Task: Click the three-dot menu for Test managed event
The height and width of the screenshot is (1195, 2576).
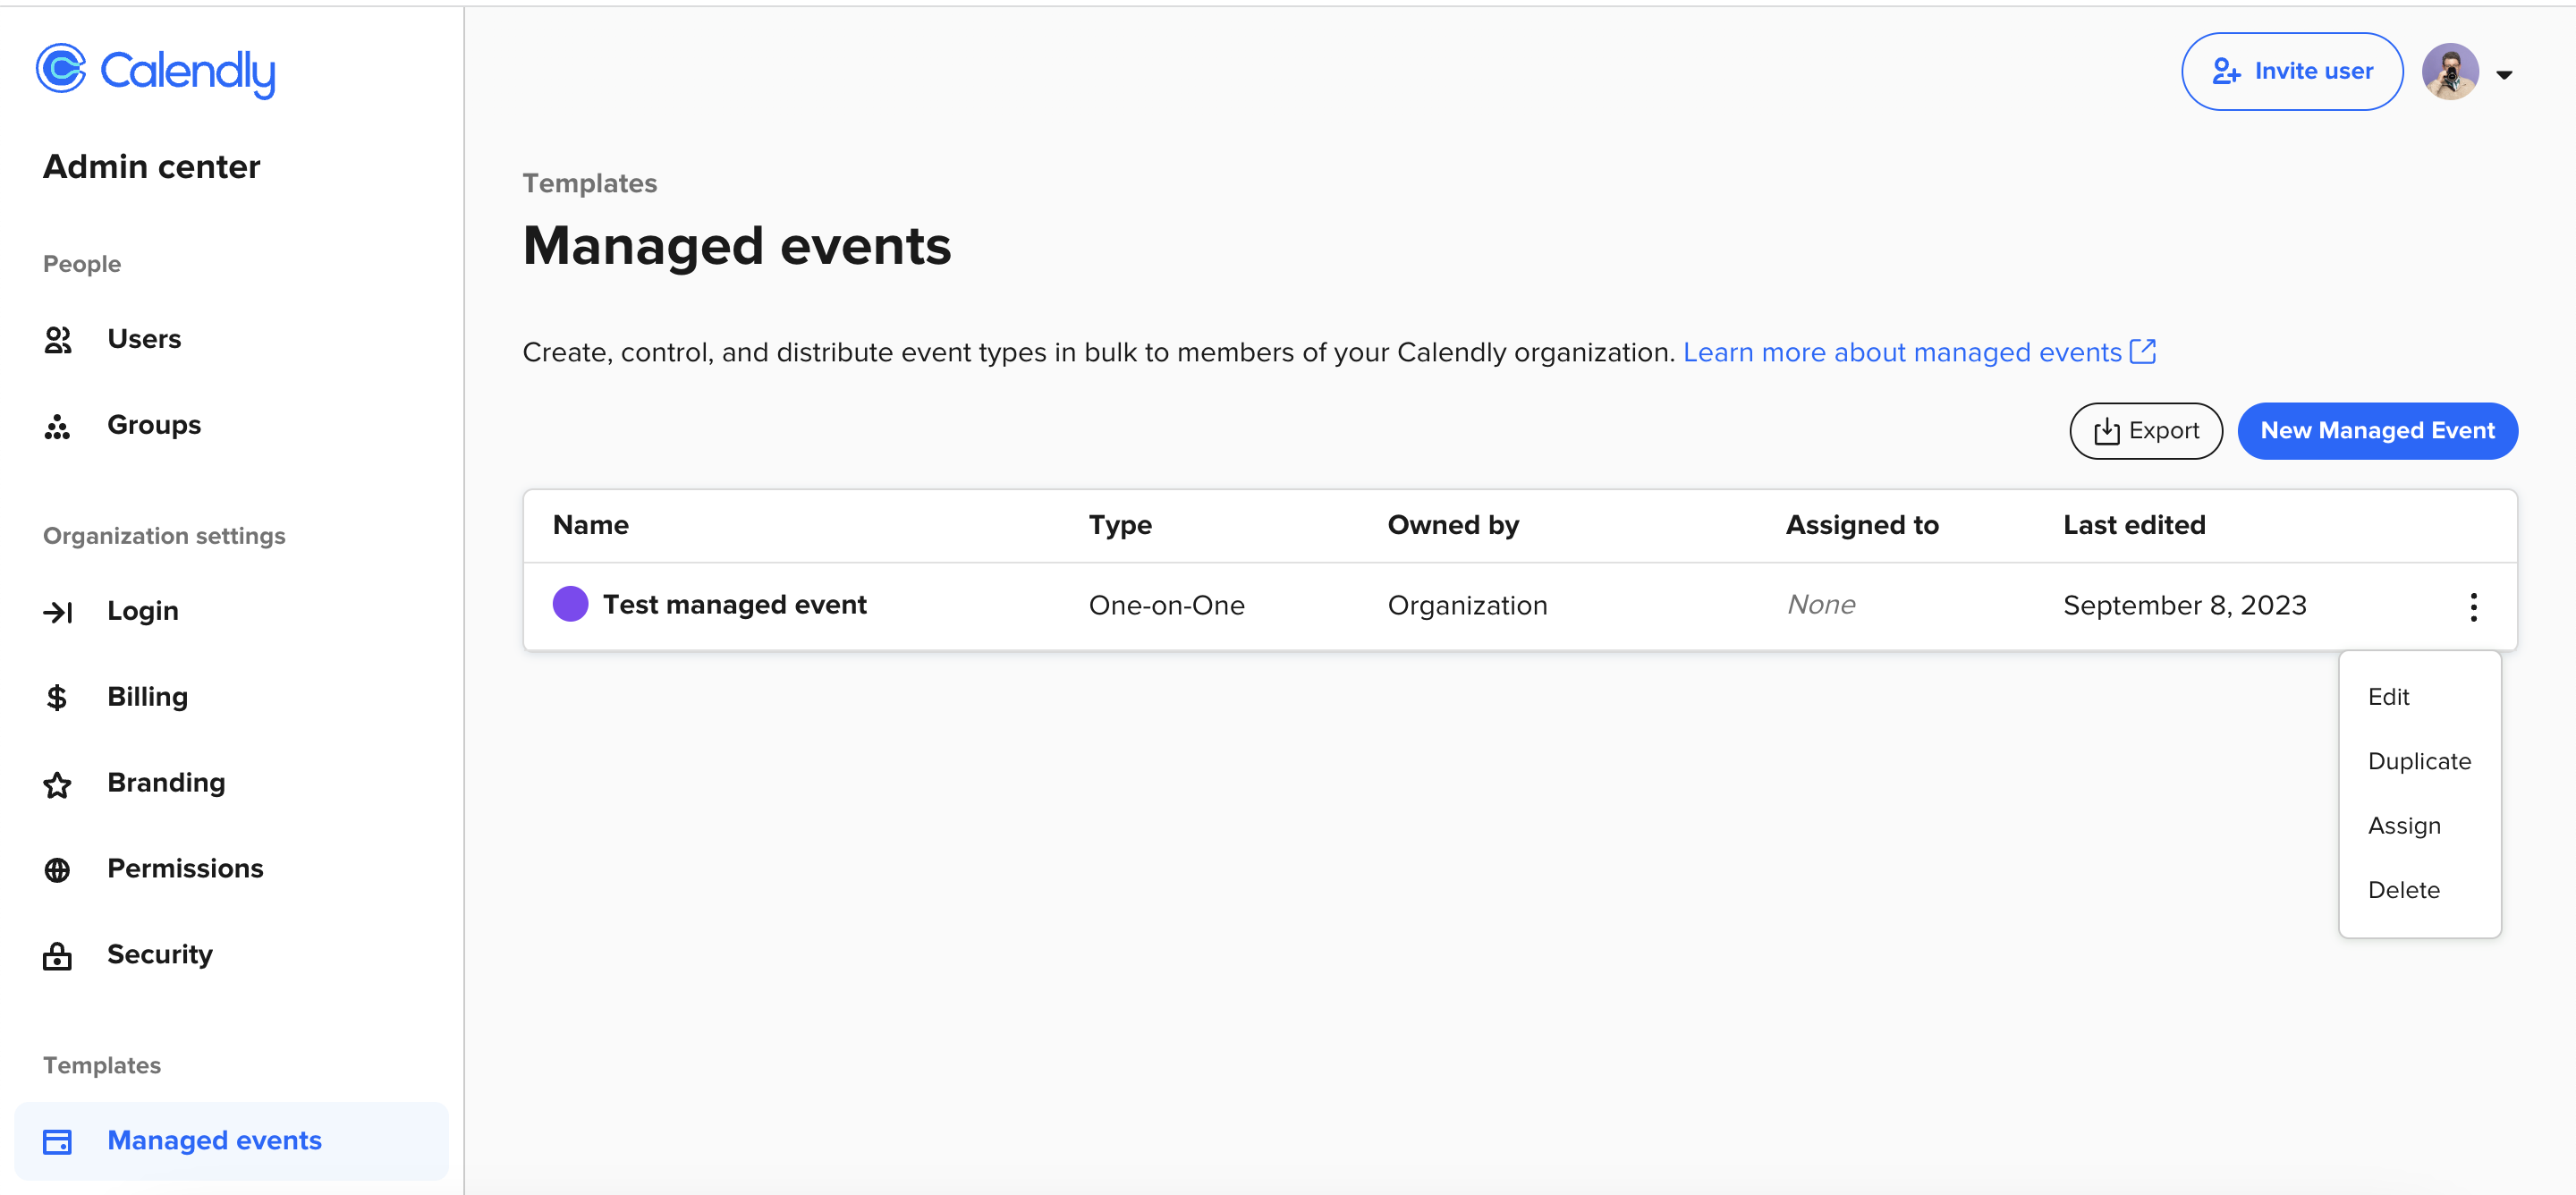Action: 2473,606
